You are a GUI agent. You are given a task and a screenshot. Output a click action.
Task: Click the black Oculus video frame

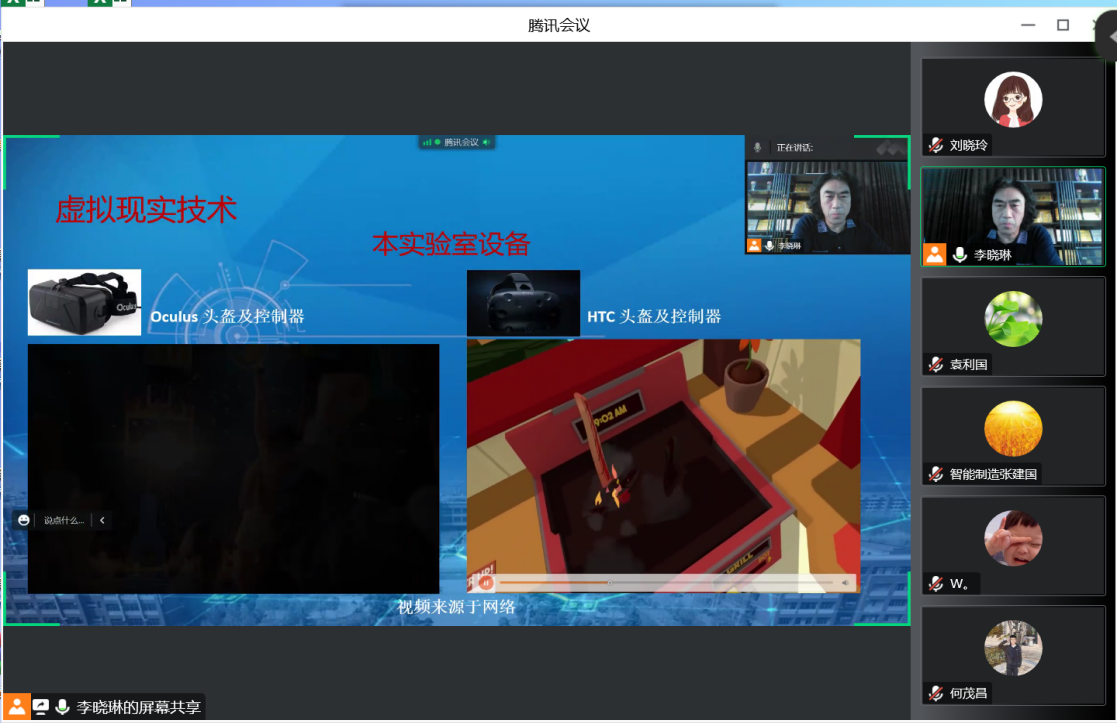click(x=234, y=469)
